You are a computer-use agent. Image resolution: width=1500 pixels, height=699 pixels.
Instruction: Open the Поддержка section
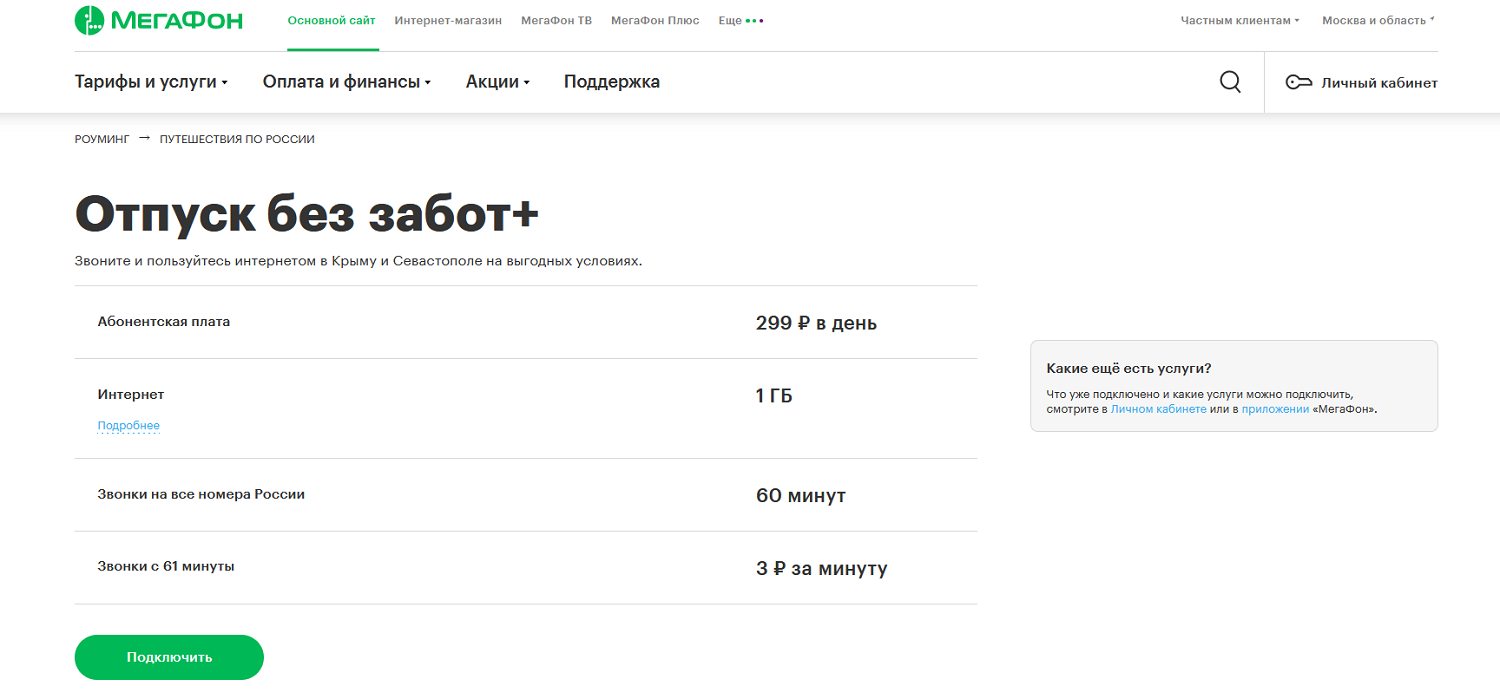click(x=611, y=81)
